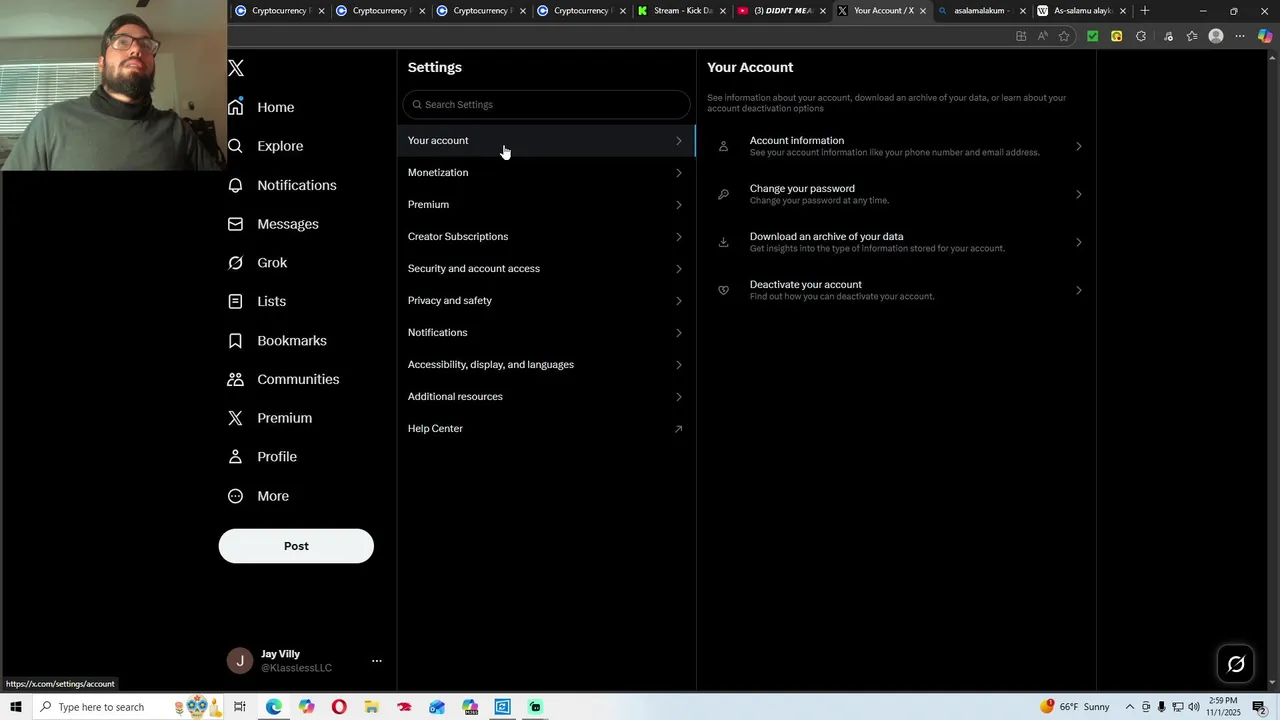Open Copilot icon in browser toolbar

(x=1265, y=36)
